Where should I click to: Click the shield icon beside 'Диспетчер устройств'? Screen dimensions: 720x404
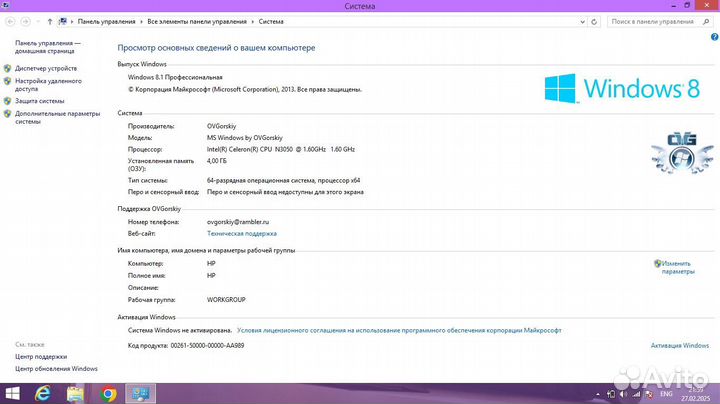tap(7, 68)
